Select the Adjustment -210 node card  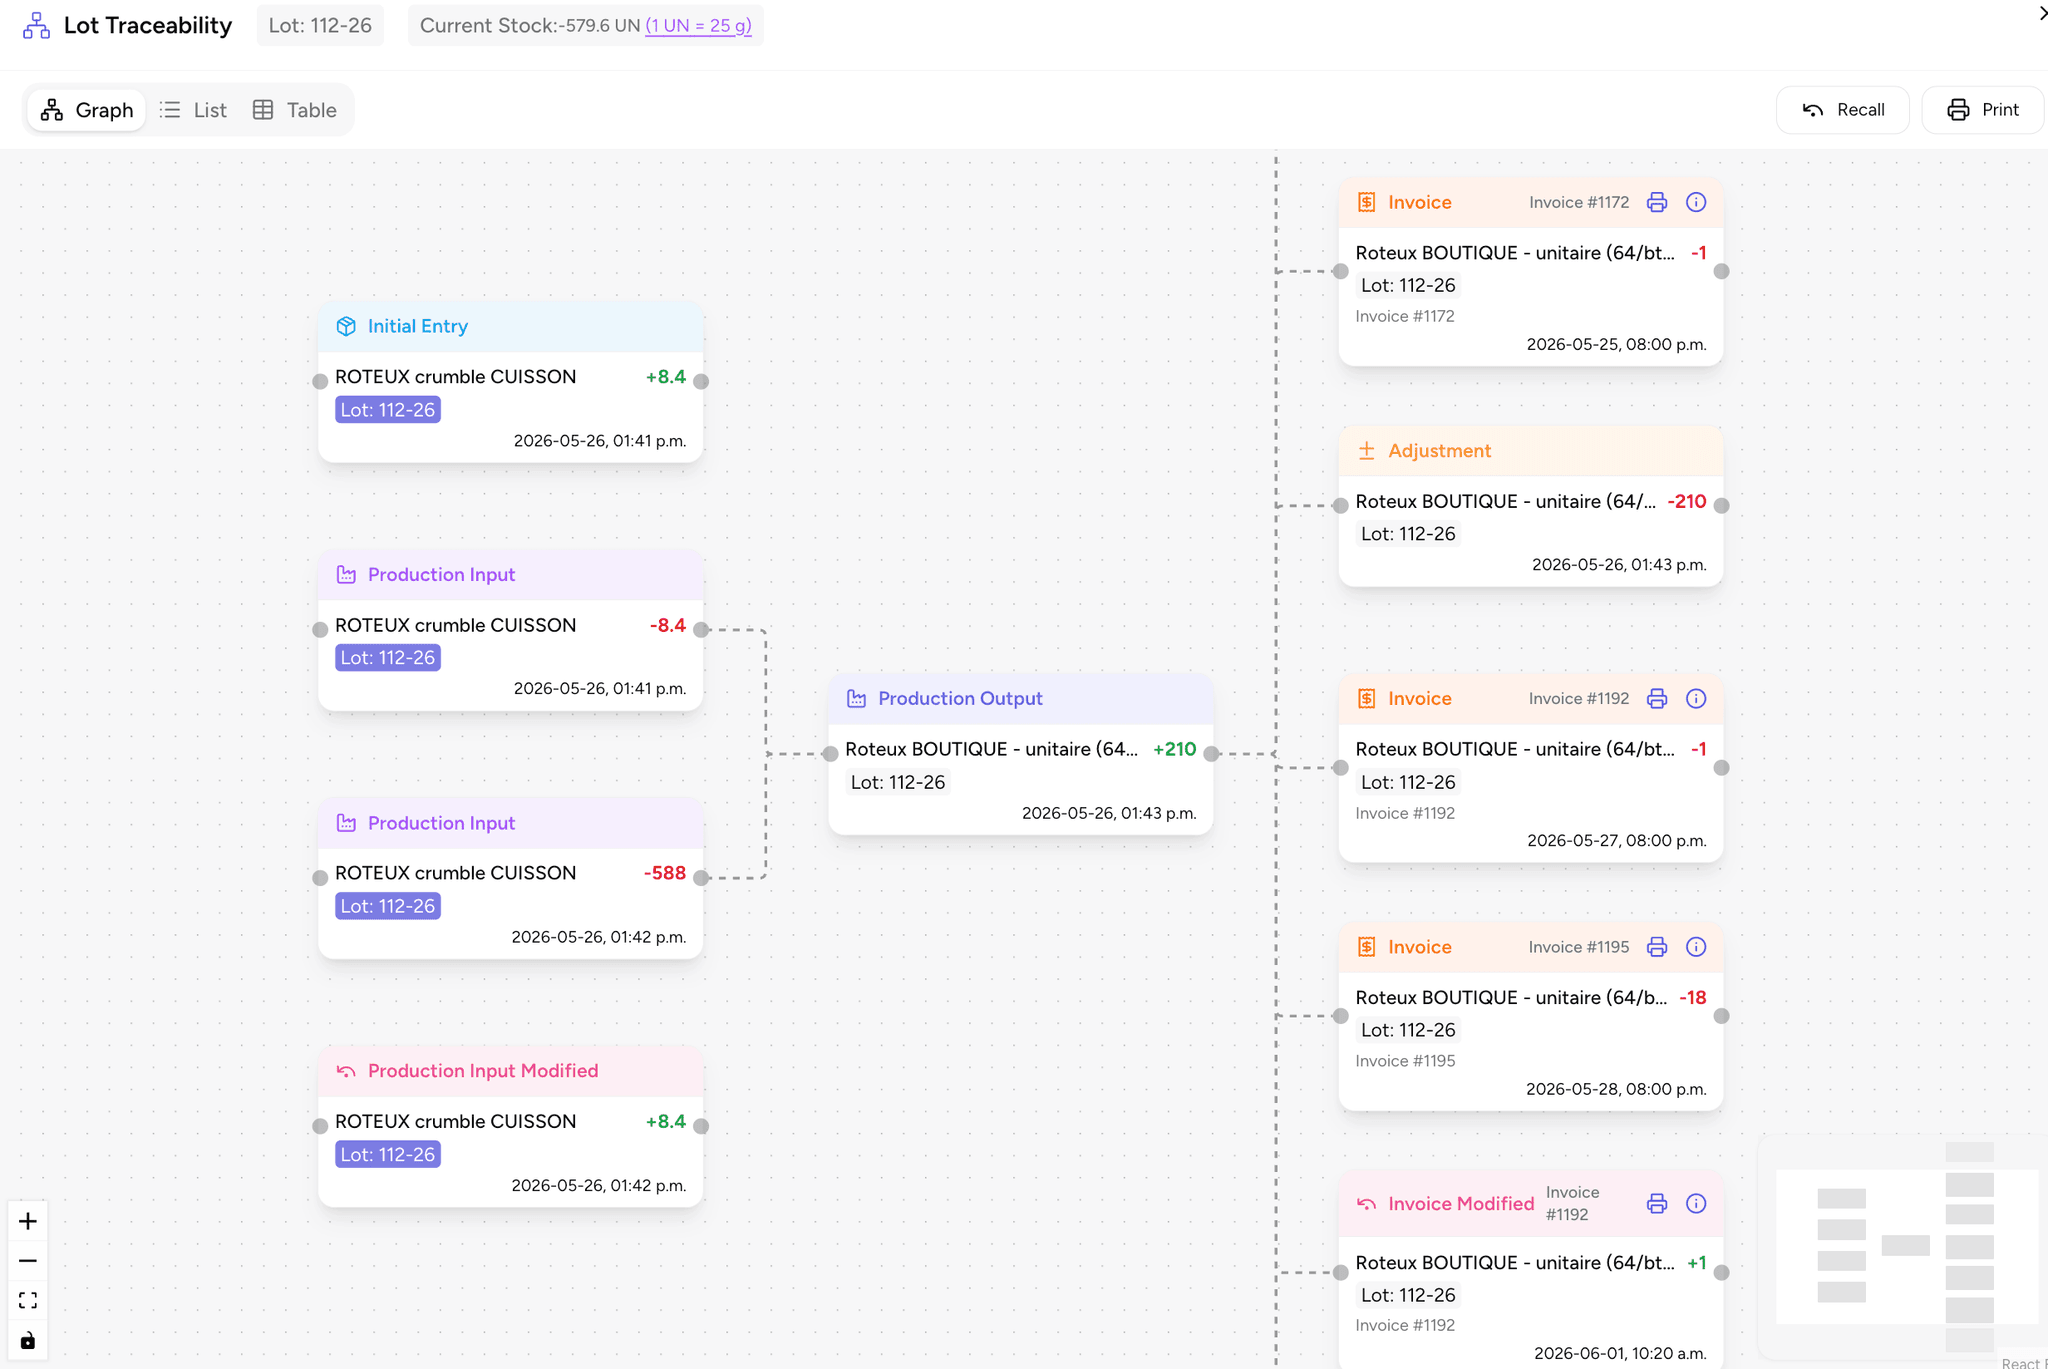tap(1531, 507)
